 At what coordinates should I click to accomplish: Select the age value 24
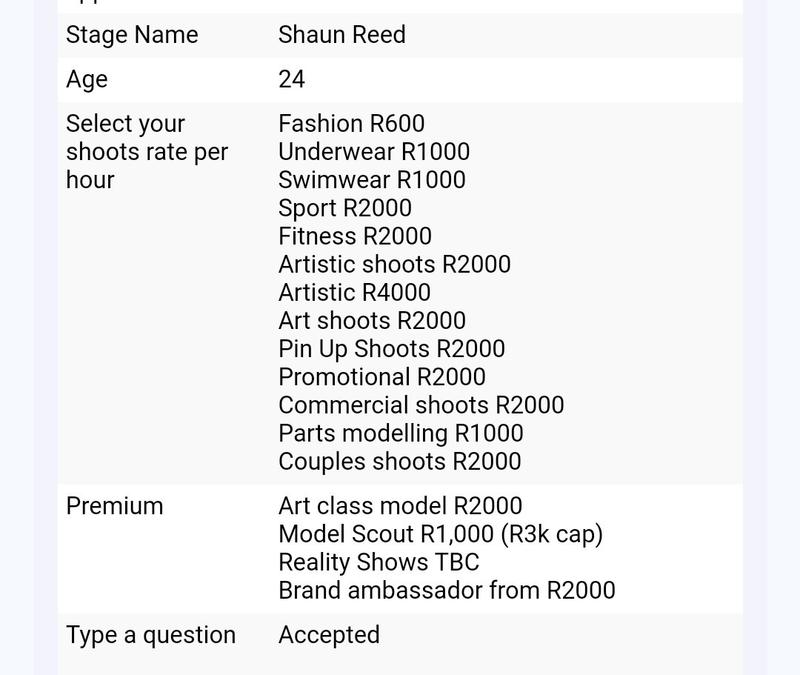pyautogui.click(x=292, y=79)
